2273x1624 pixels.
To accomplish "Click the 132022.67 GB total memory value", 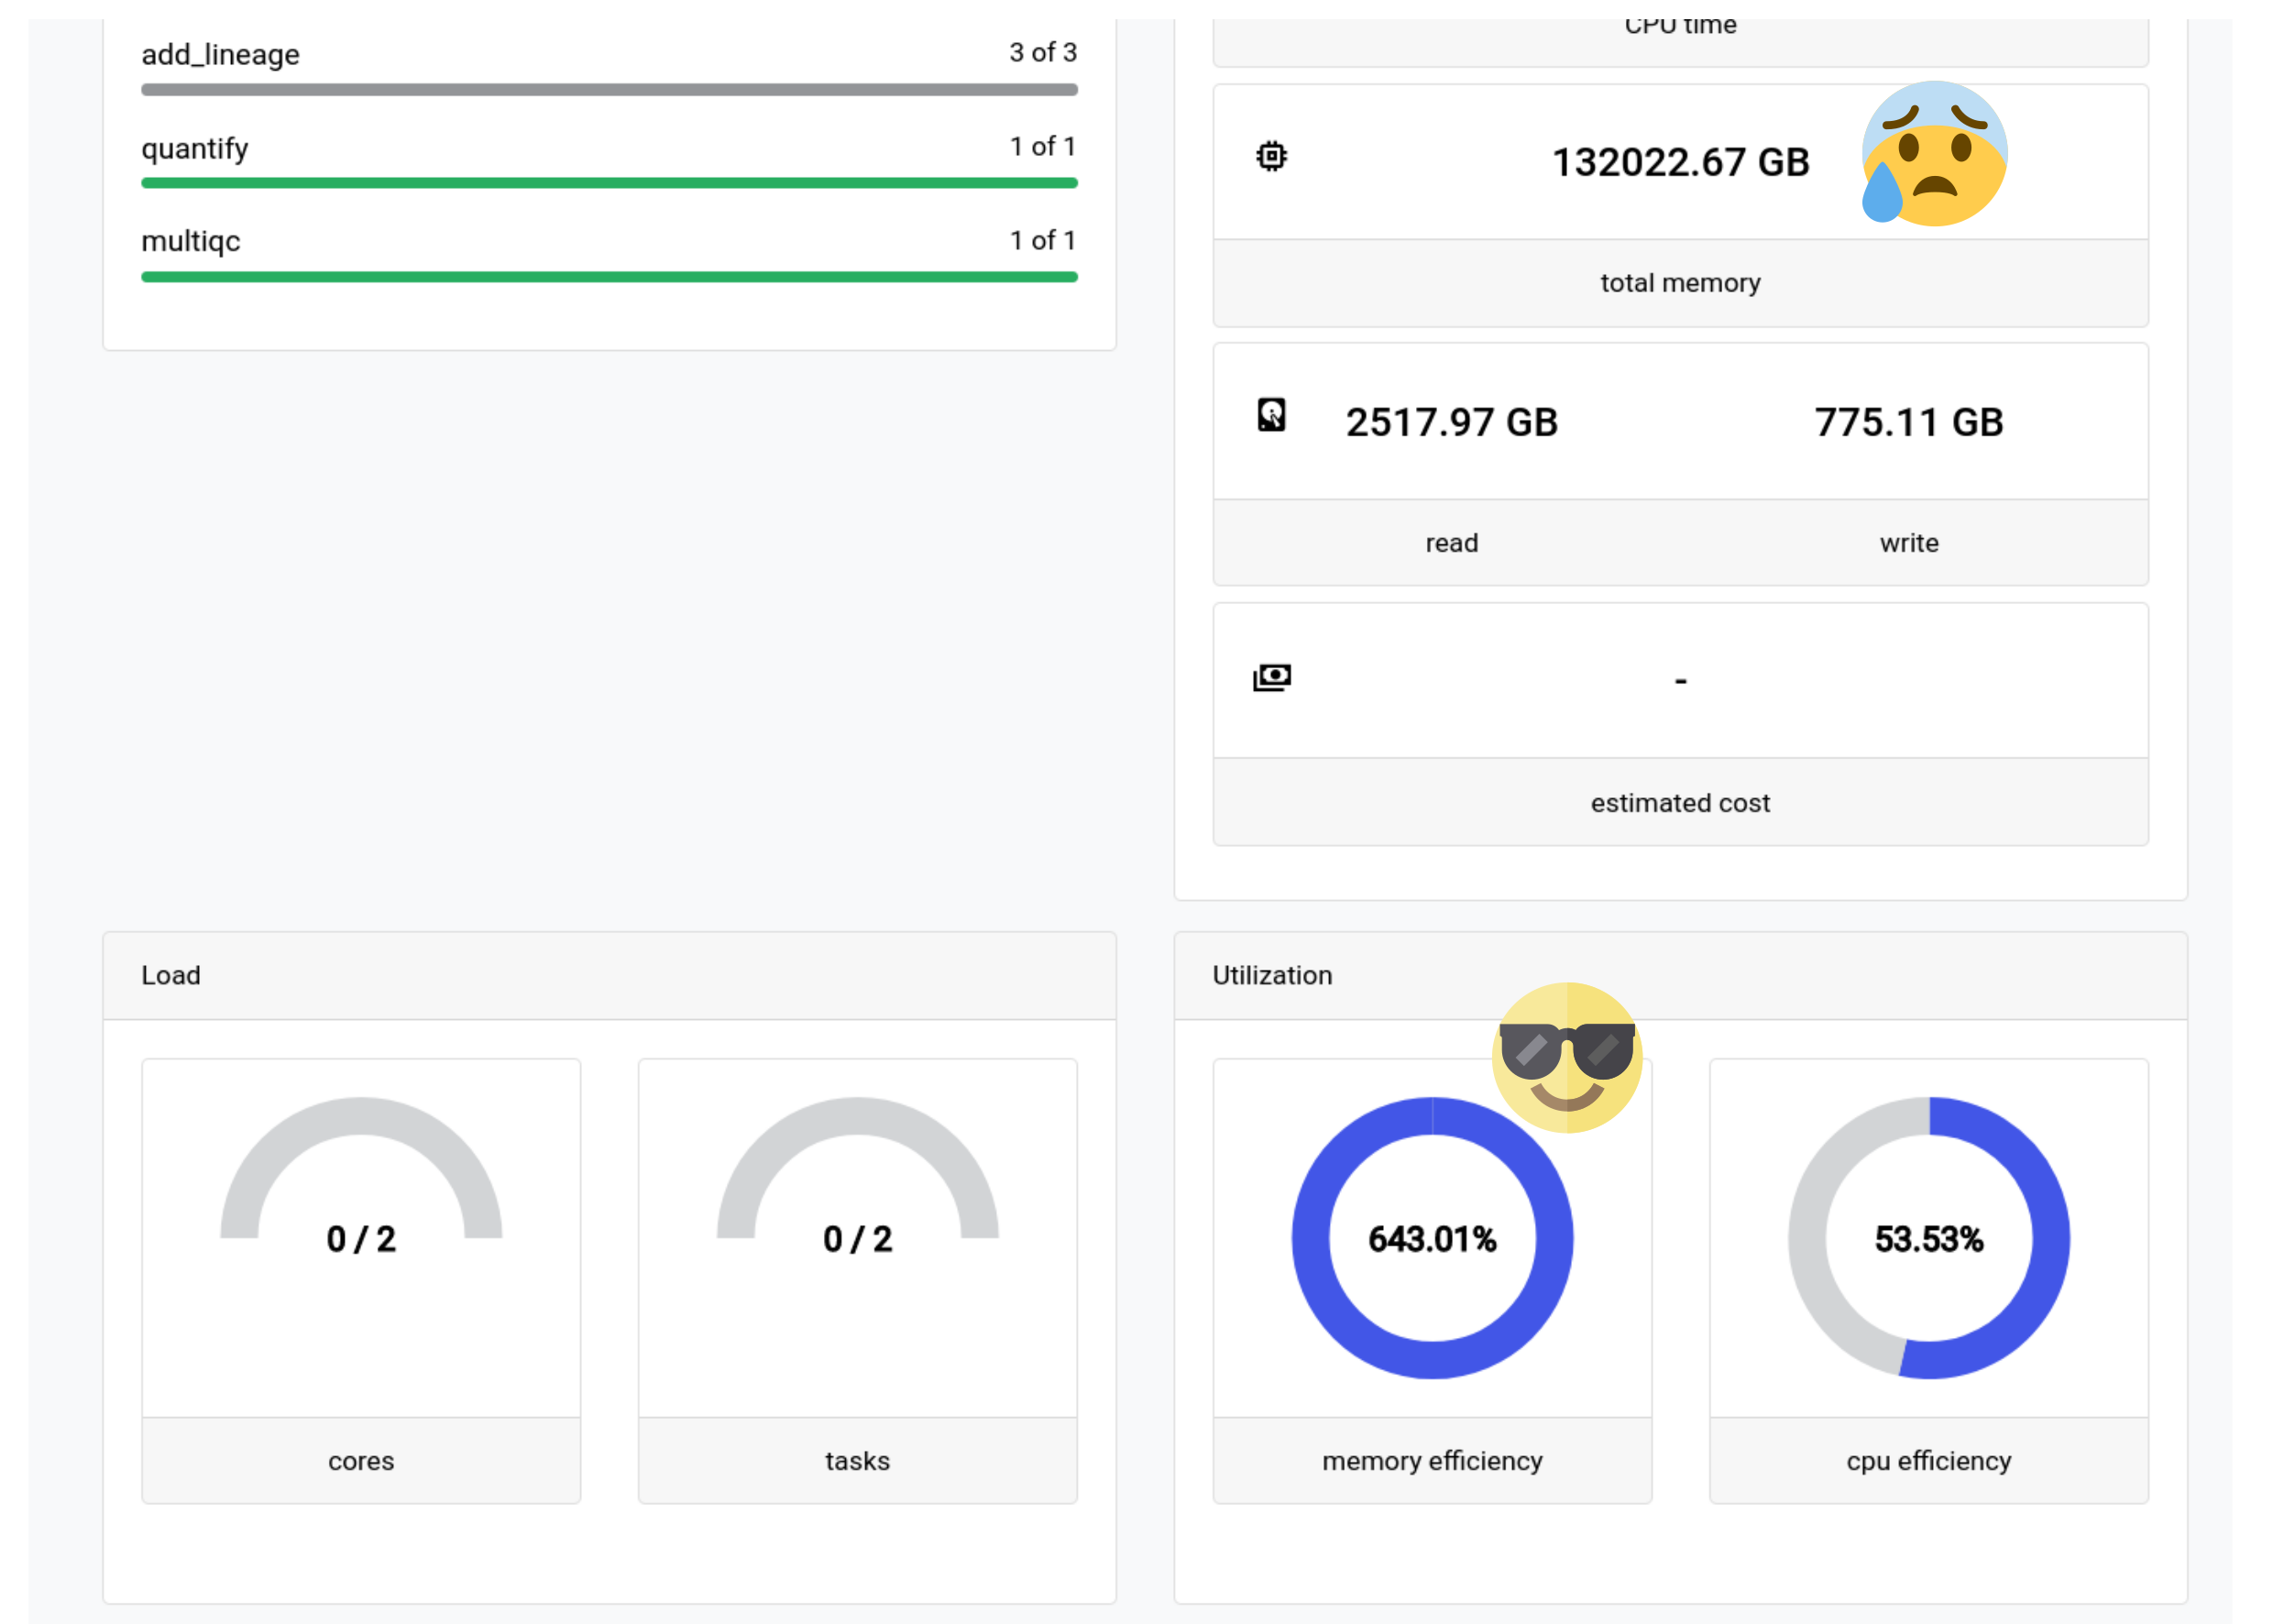I will pos(1679,163).
